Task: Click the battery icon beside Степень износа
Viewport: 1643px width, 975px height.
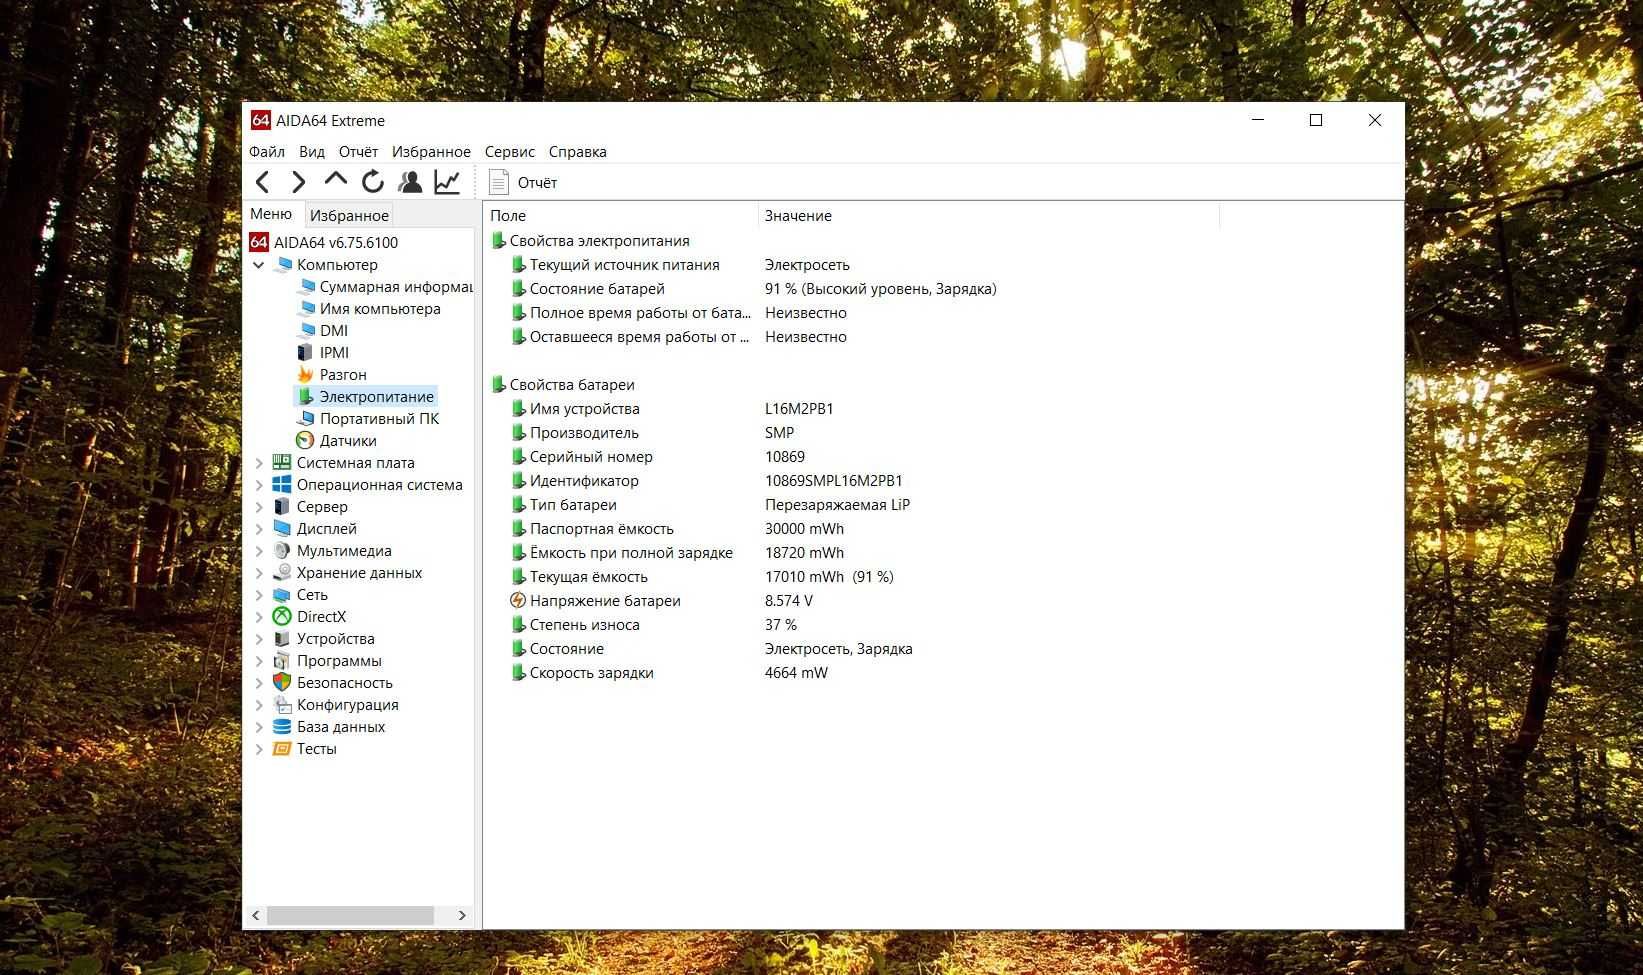Action: (518, 624)
